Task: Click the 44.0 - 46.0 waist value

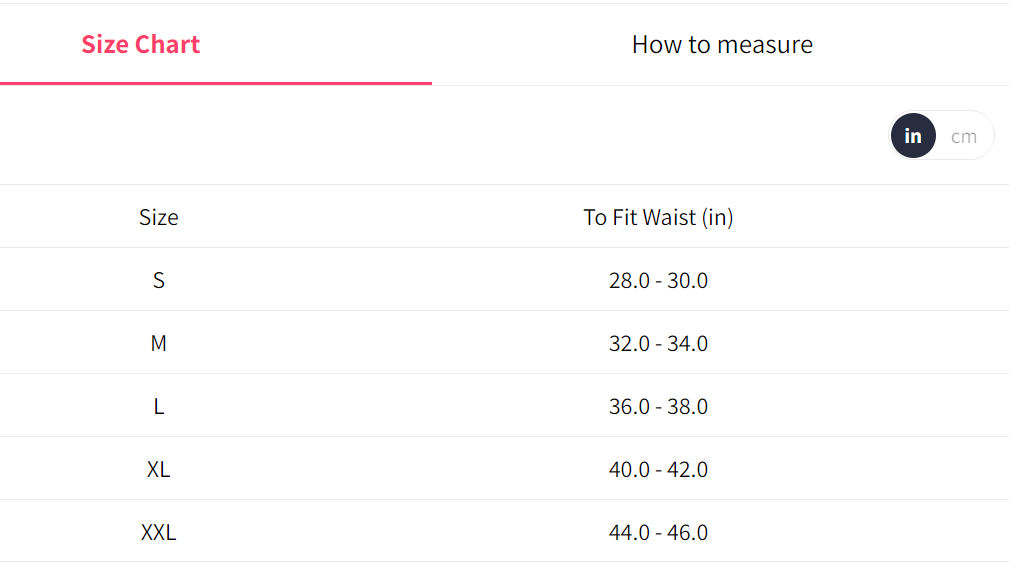Action: click(x=658, y=532)
